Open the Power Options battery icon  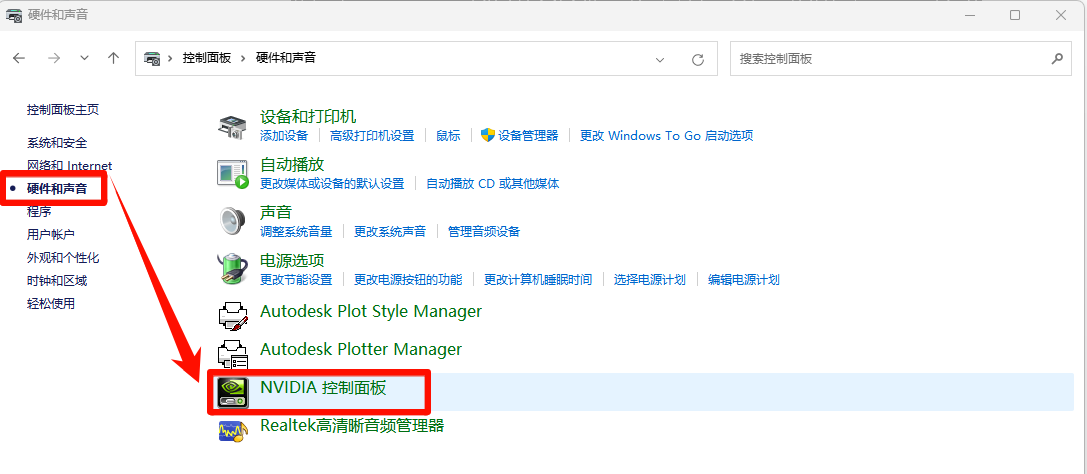click(x=232, y=268)
